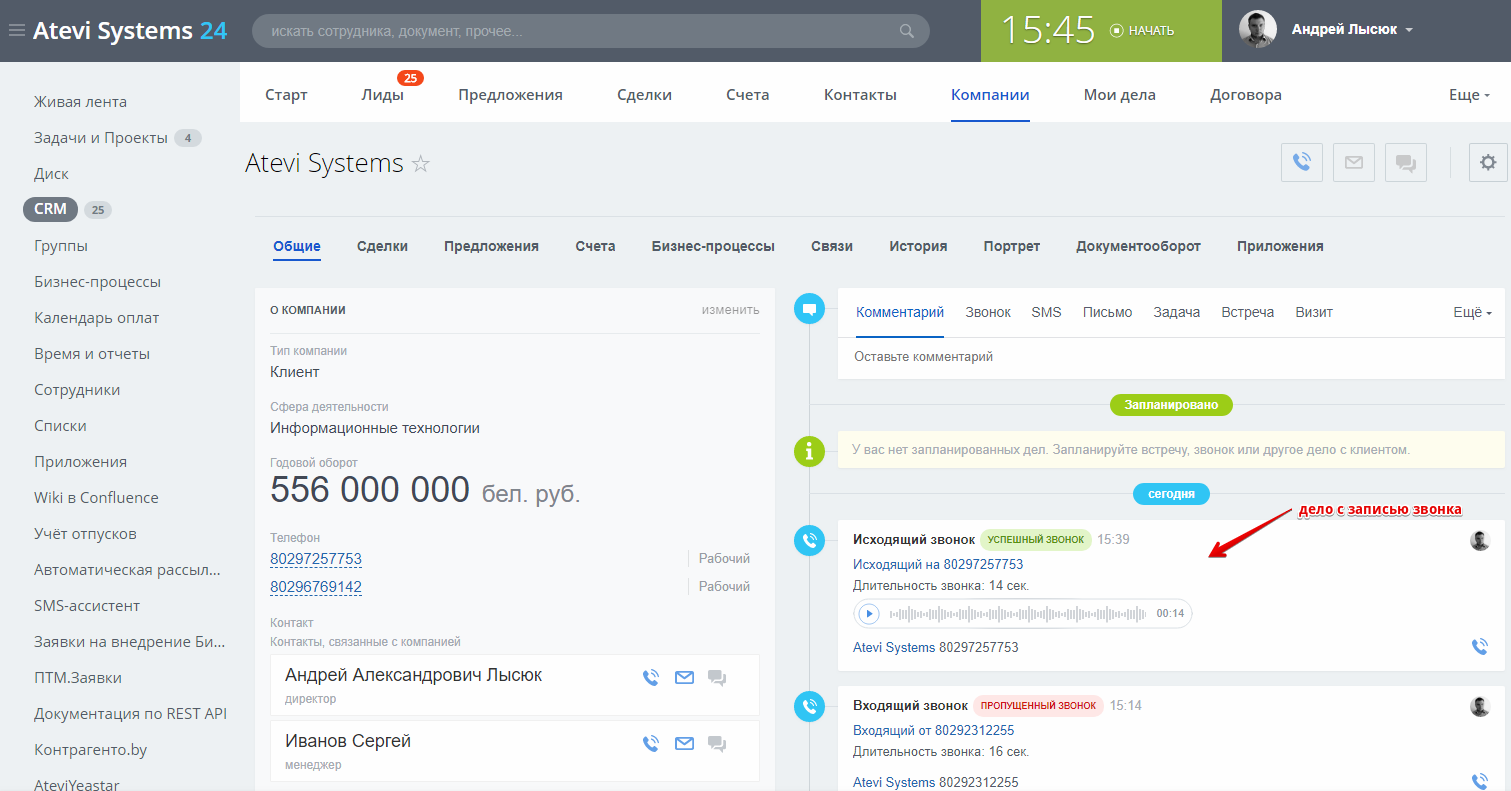This screenshot has width=1511, height=791.
Task: Expand the Ещё dropdown in the activity tabs
Action: point(1471,312)
